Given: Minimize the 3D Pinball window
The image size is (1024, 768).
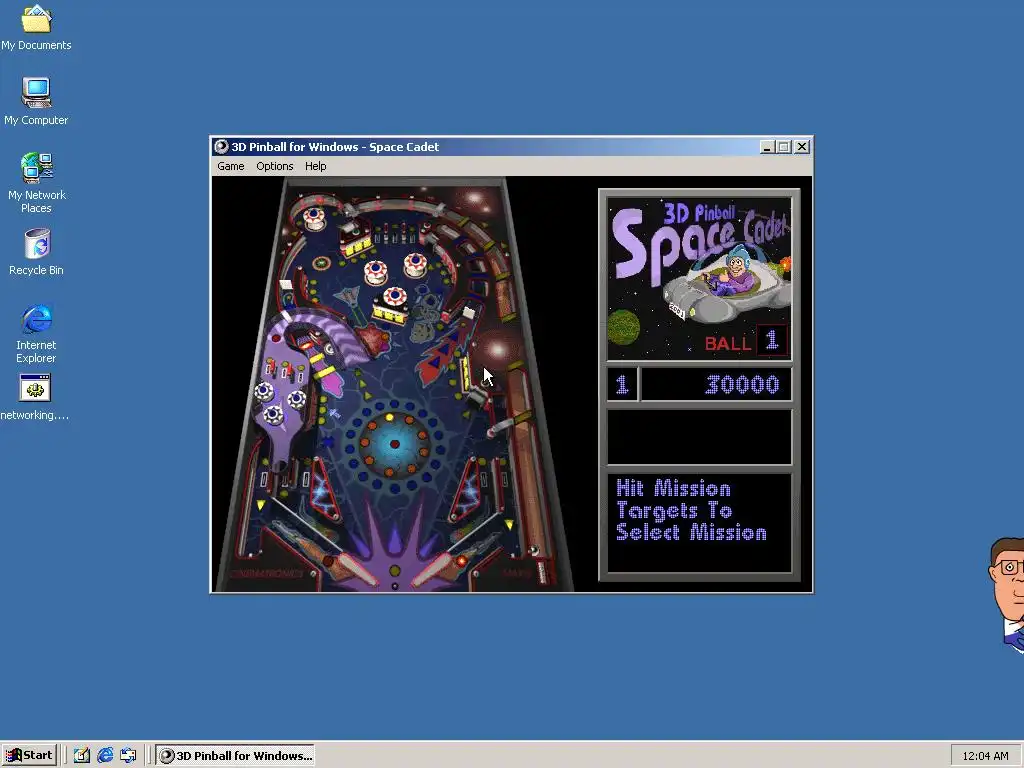Looking at the screenshot, I should coord(767,147).
